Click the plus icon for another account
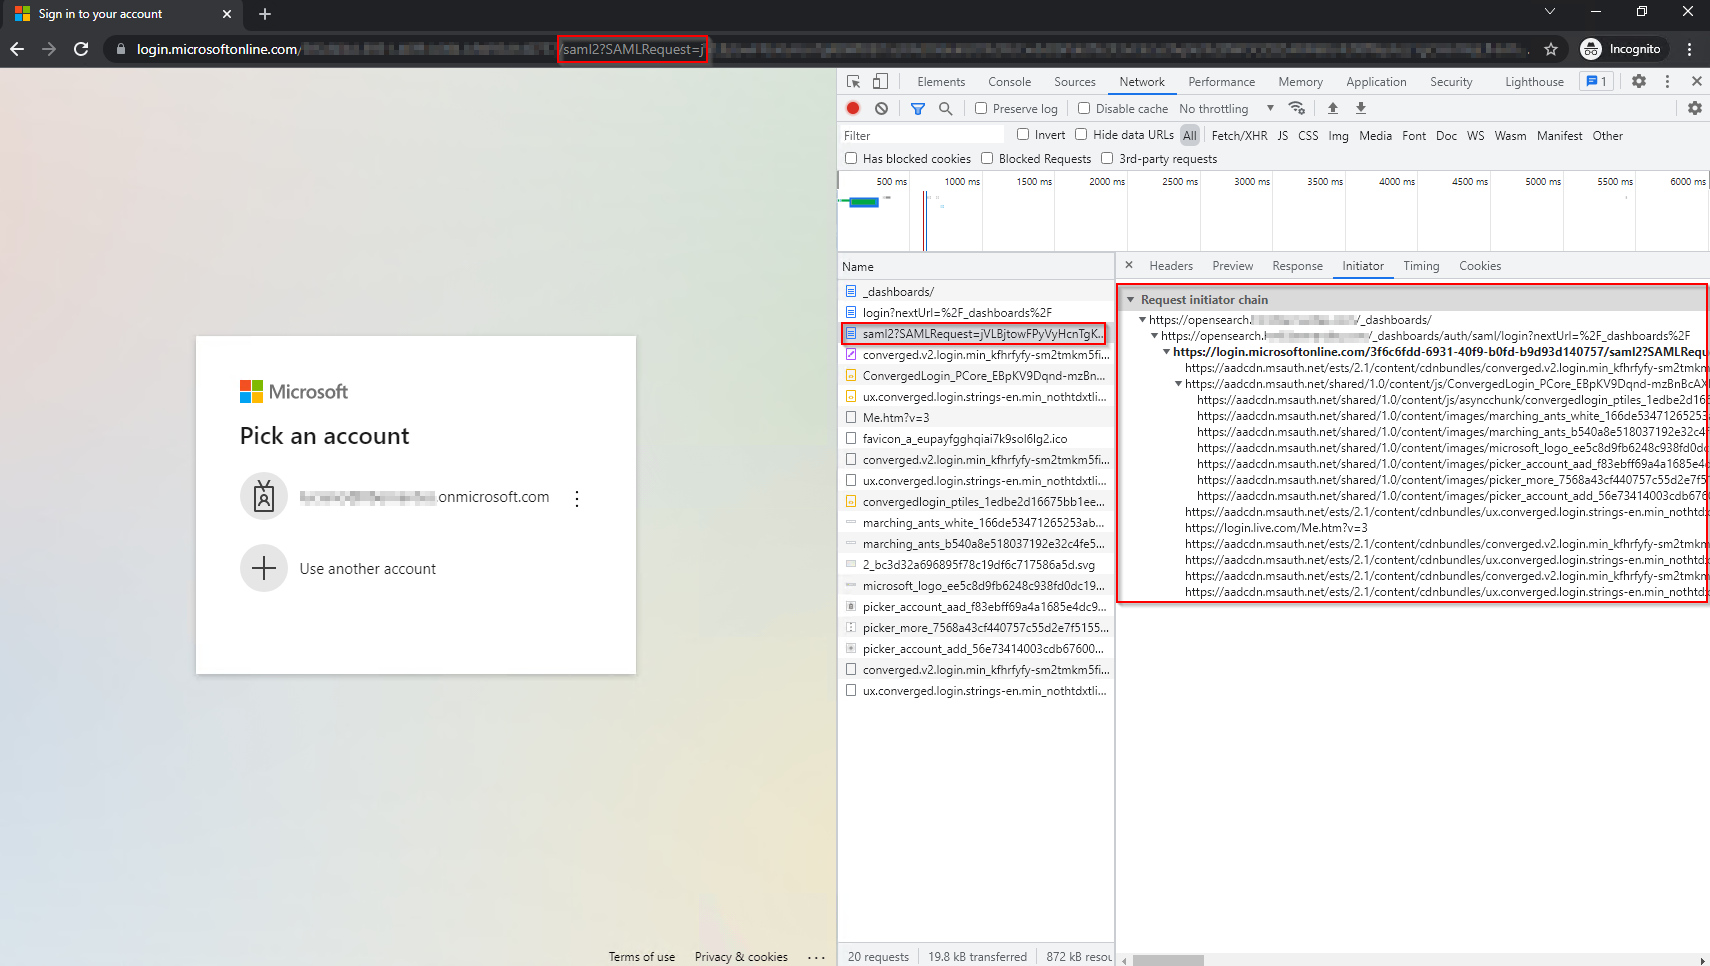1710x966 pixels. (264, 569)
